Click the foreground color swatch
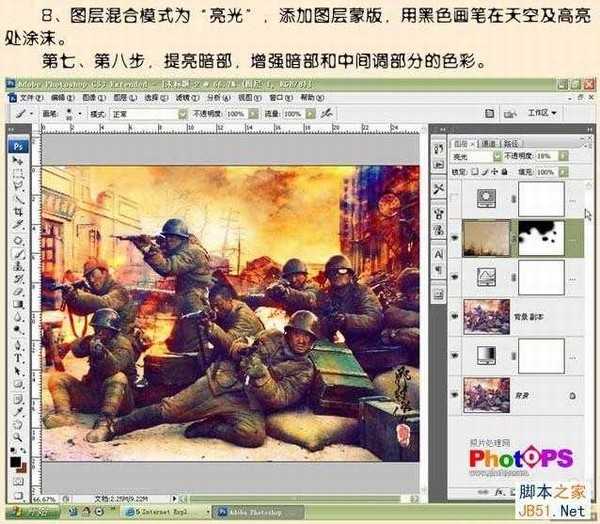Image resolution: width=600 pixels, height=524 pixels. (x=14, y=461)
